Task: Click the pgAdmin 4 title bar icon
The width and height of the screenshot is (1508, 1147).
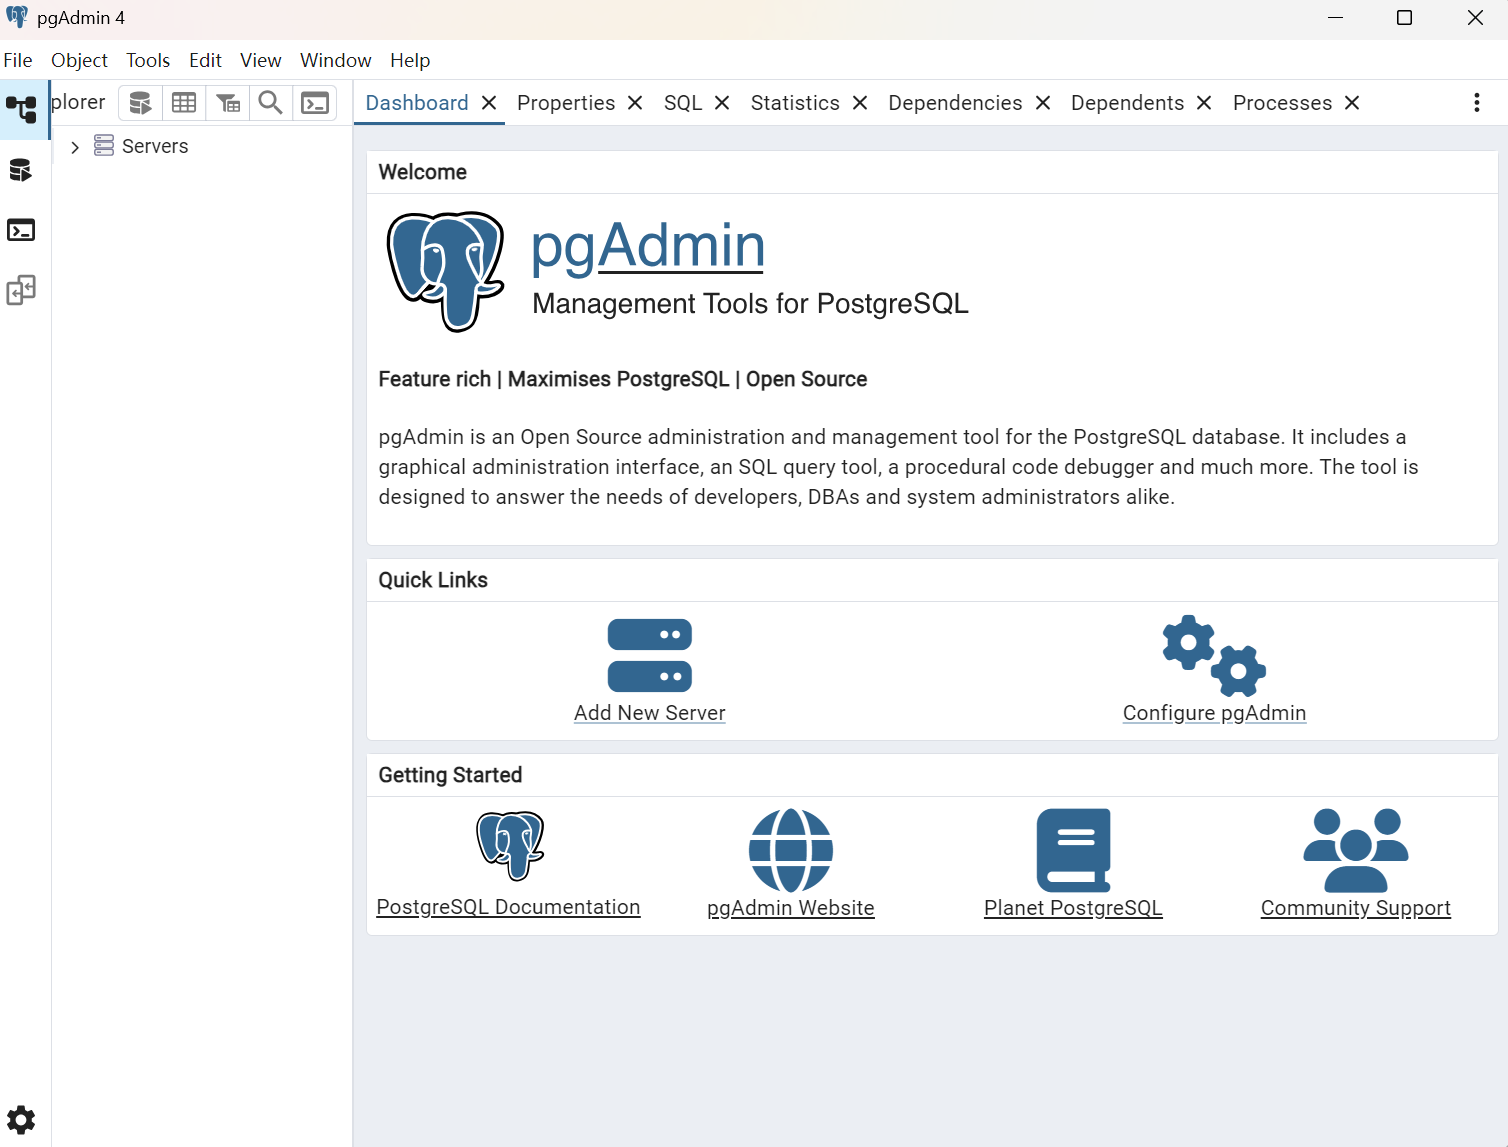Action: (x=17, y=17)
